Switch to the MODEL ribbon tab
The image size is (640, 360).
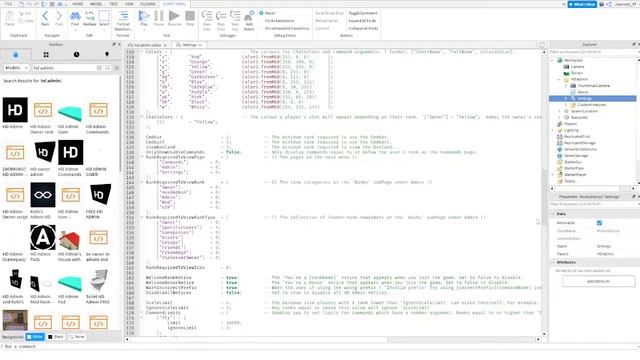pos(96,4)
